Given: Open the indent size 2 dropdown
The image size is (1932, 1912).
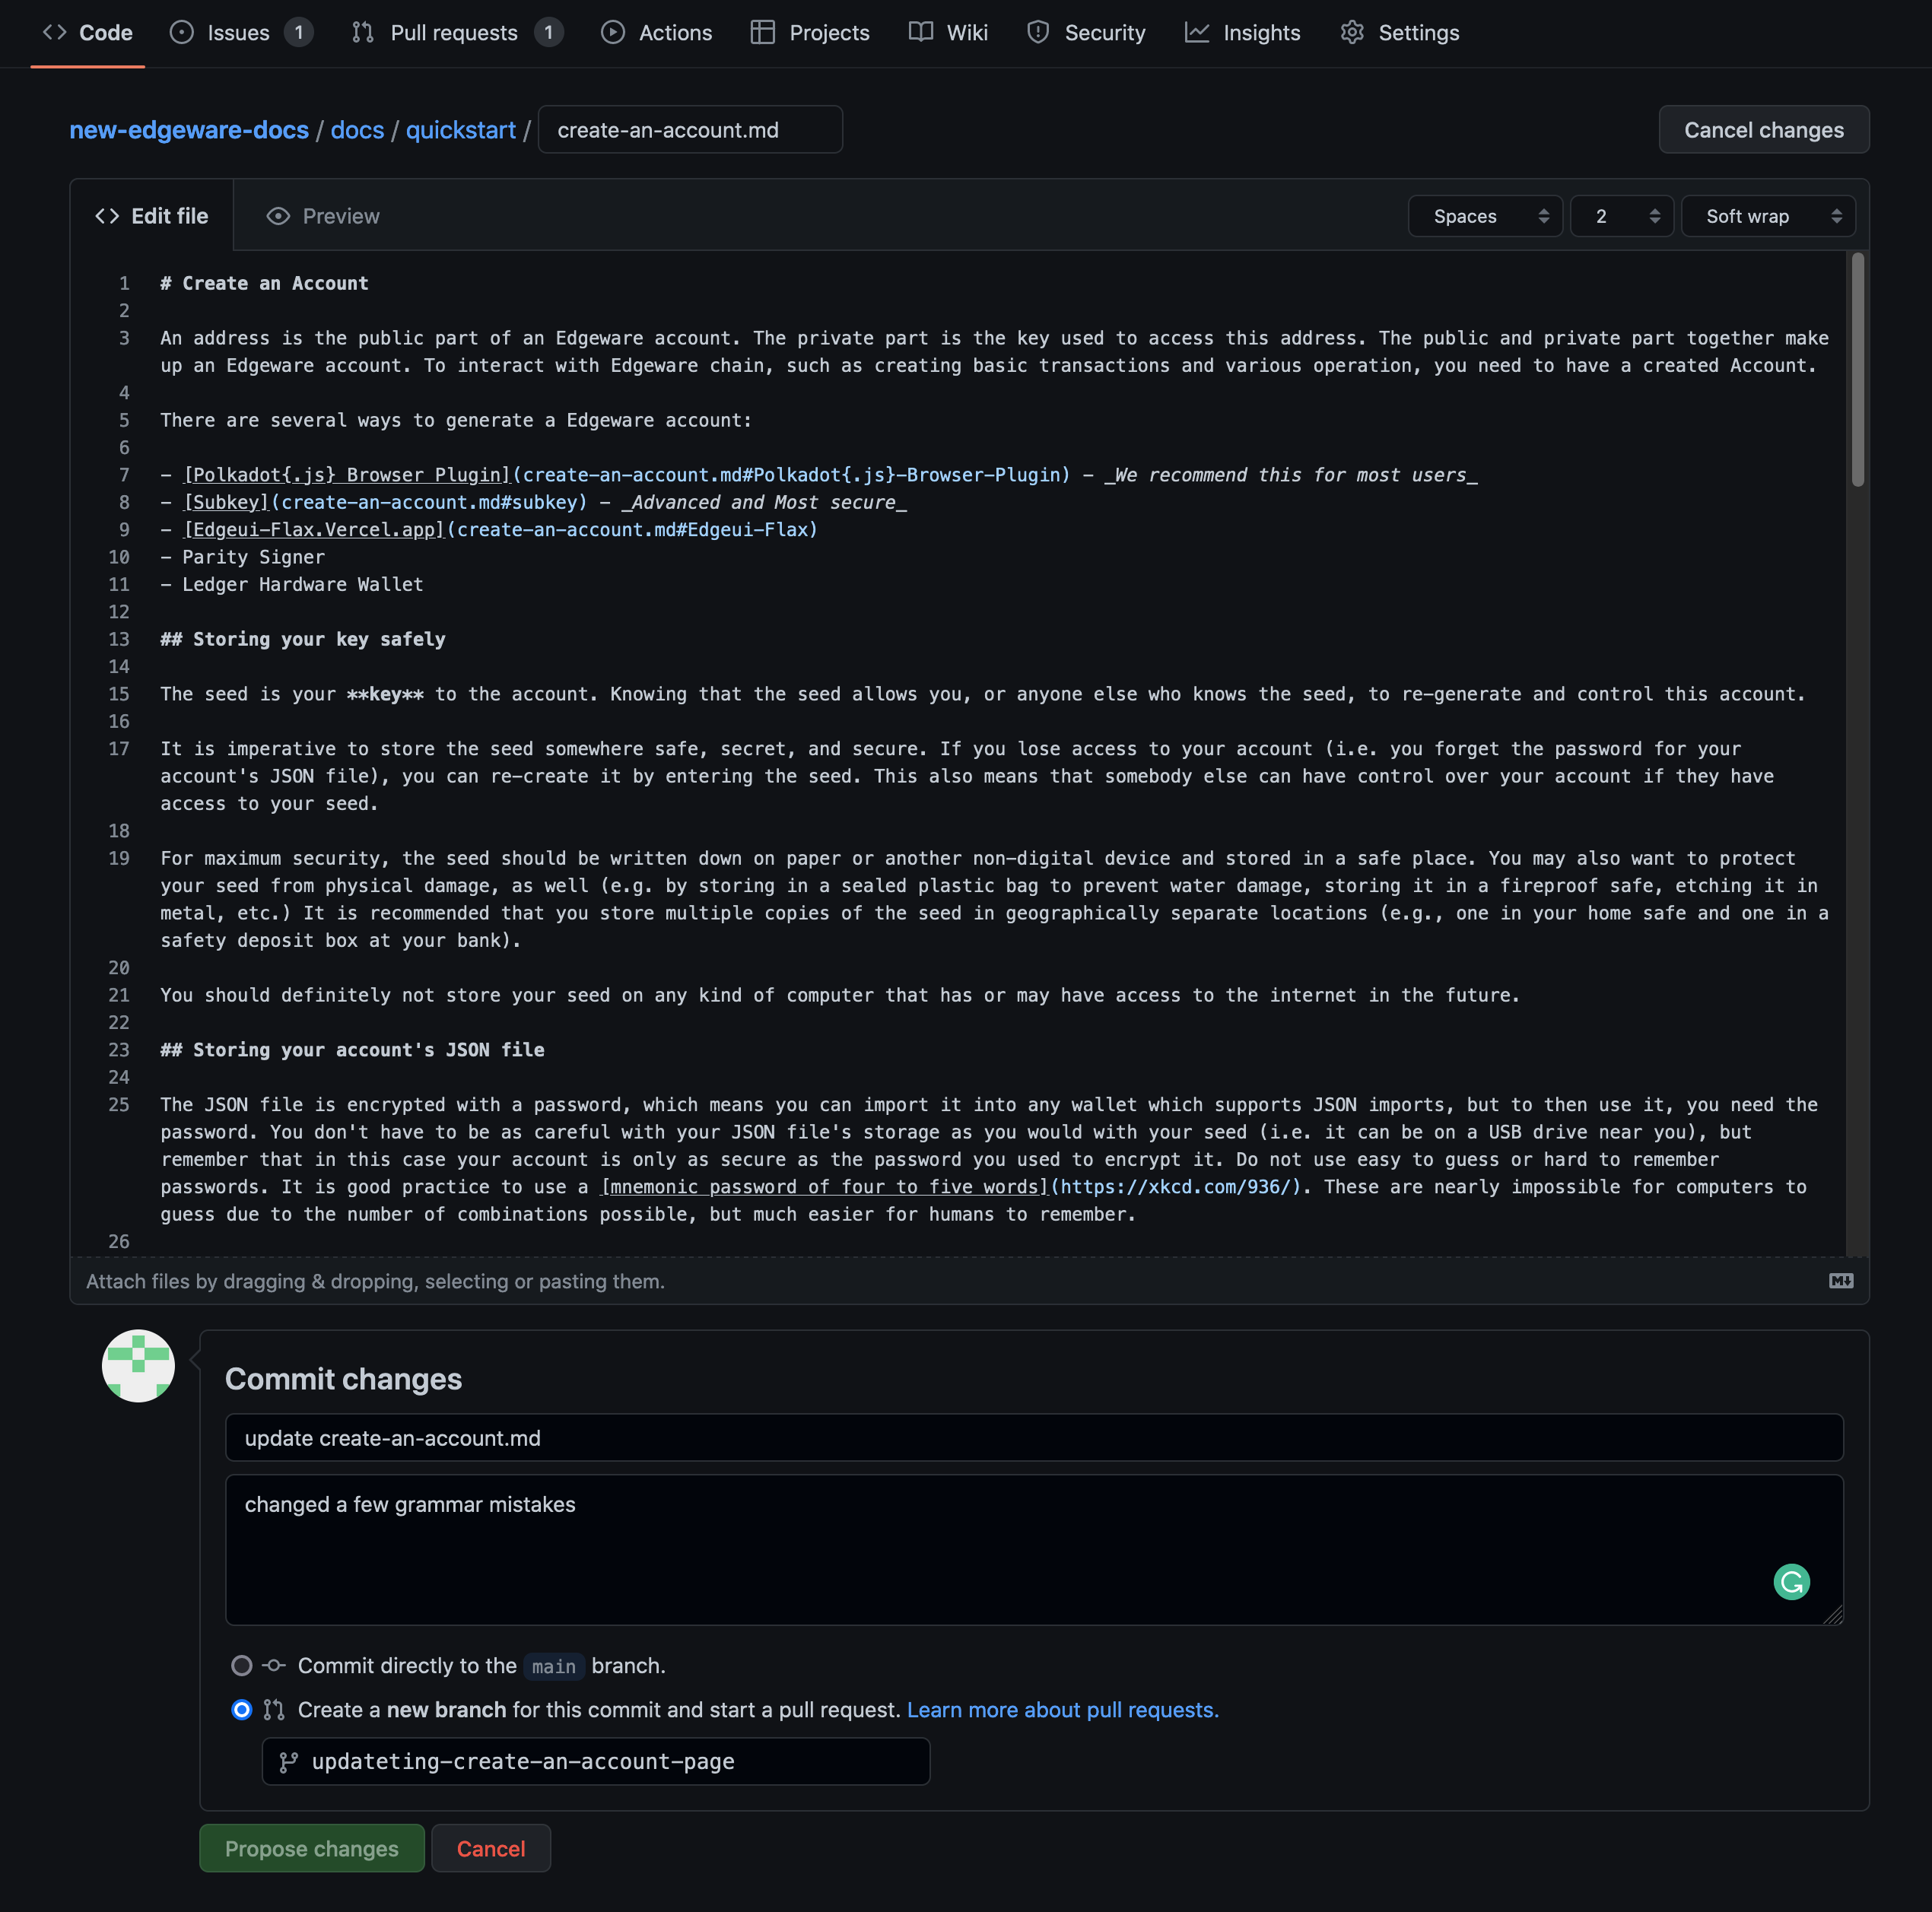Looking at the screenshot, I should pyautogui.click(x=1620, y=216).
